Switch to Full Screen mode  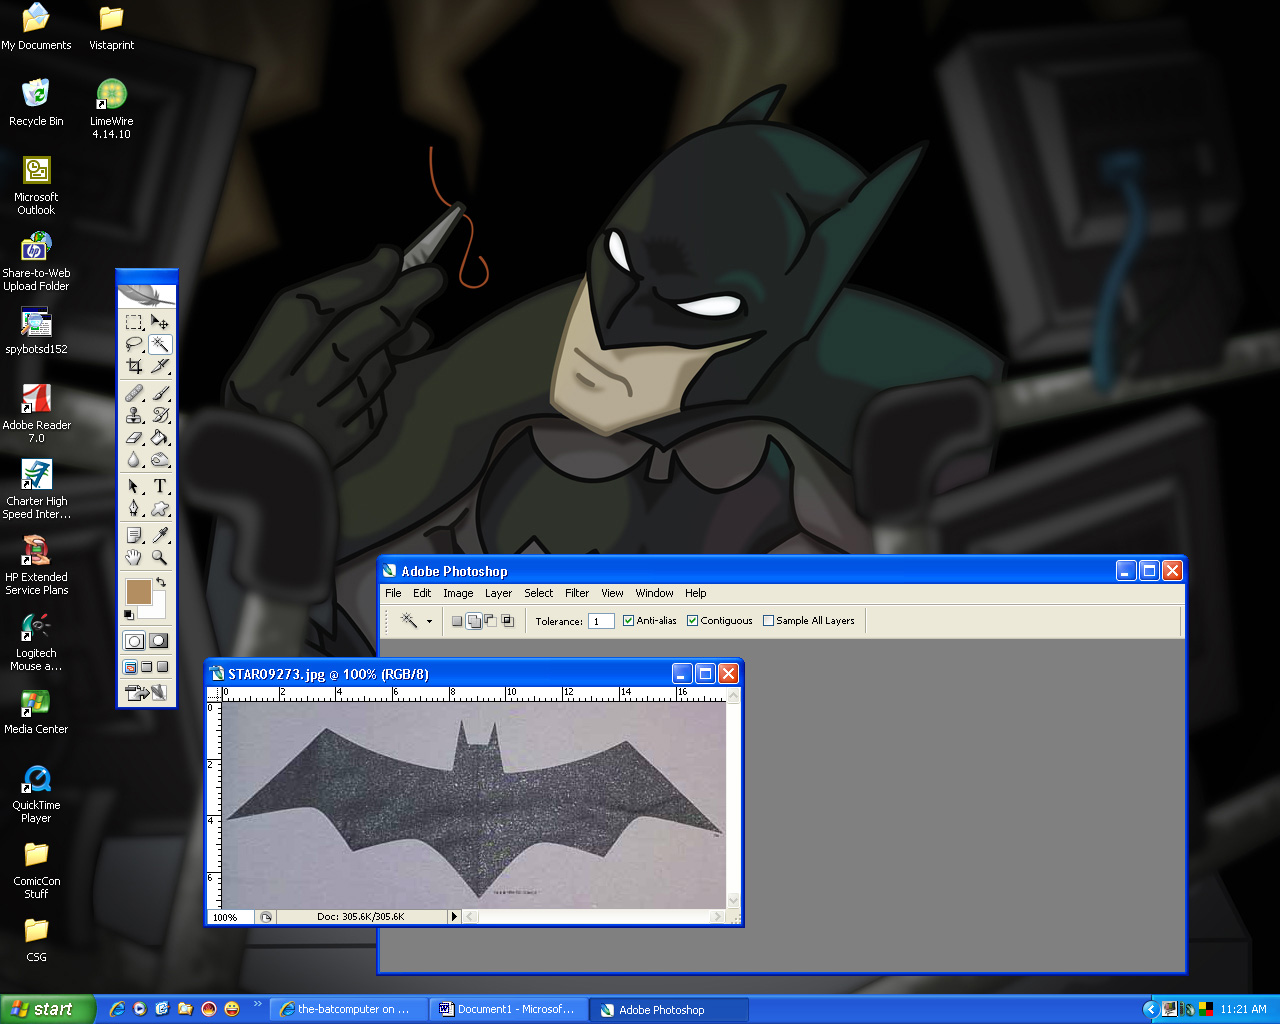[x=162, y=667]
